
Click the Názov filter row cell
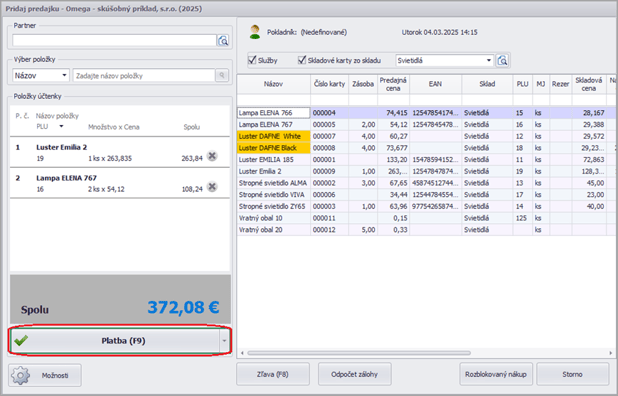click(x=274, y=100)
